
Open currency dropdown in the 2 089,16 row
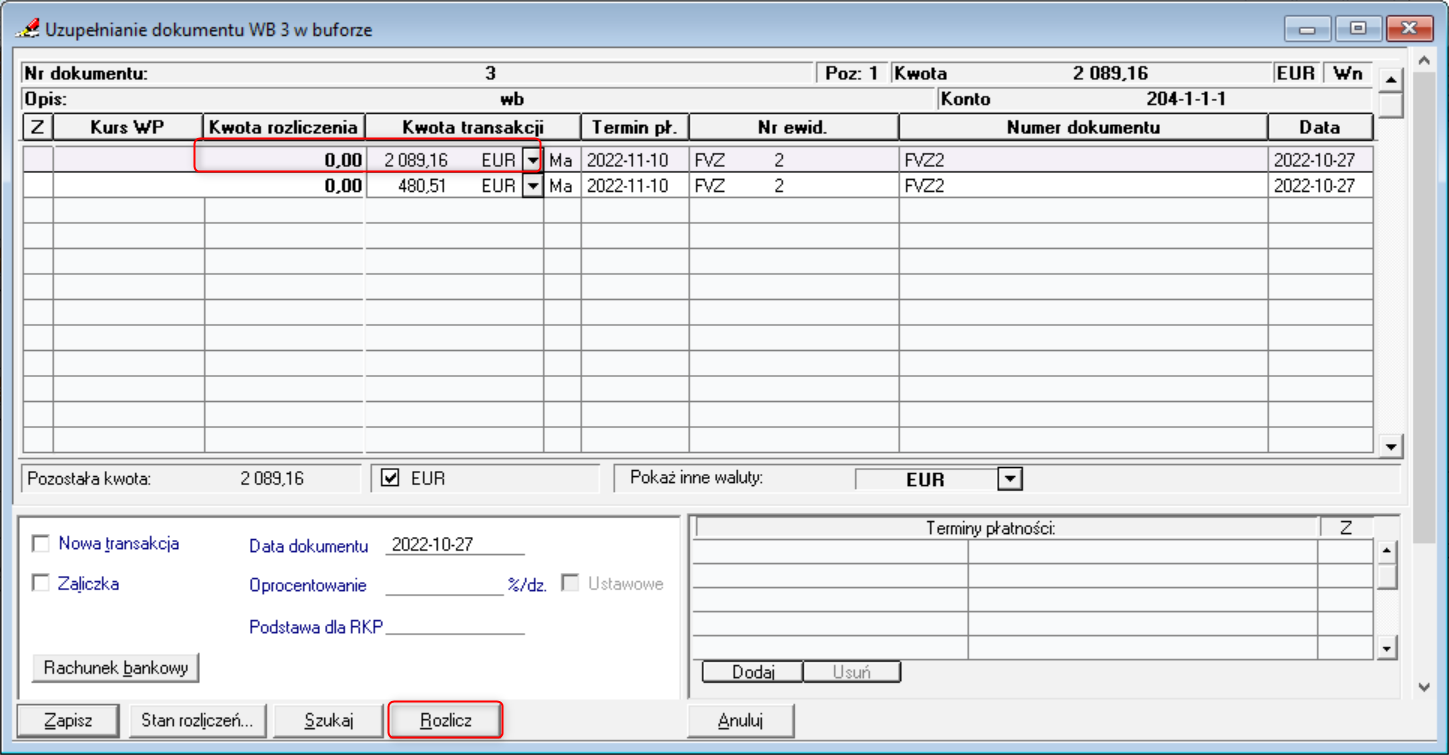pyautogui.click(x=533, y=160)
